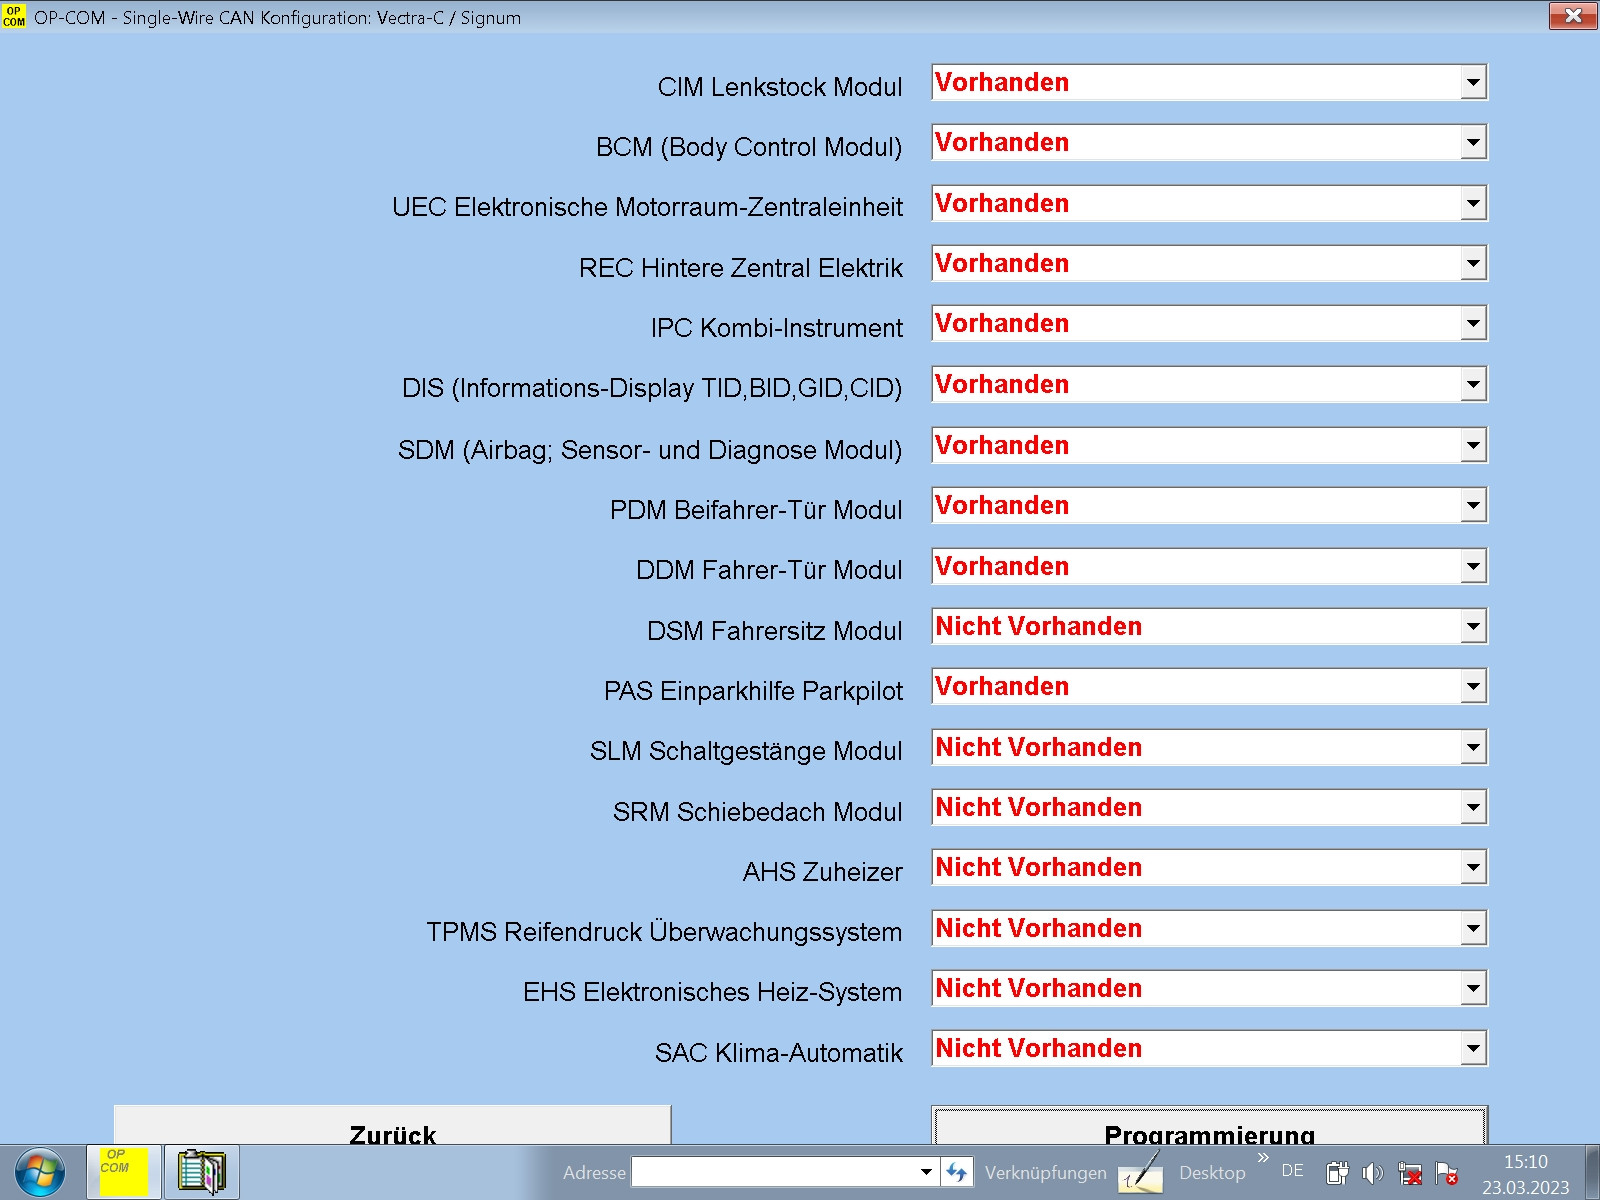Image resolution: width=1600 pixels, height=1200 pixels.
Task: Click the address bar refresh icon
Action: (956, 1172)
